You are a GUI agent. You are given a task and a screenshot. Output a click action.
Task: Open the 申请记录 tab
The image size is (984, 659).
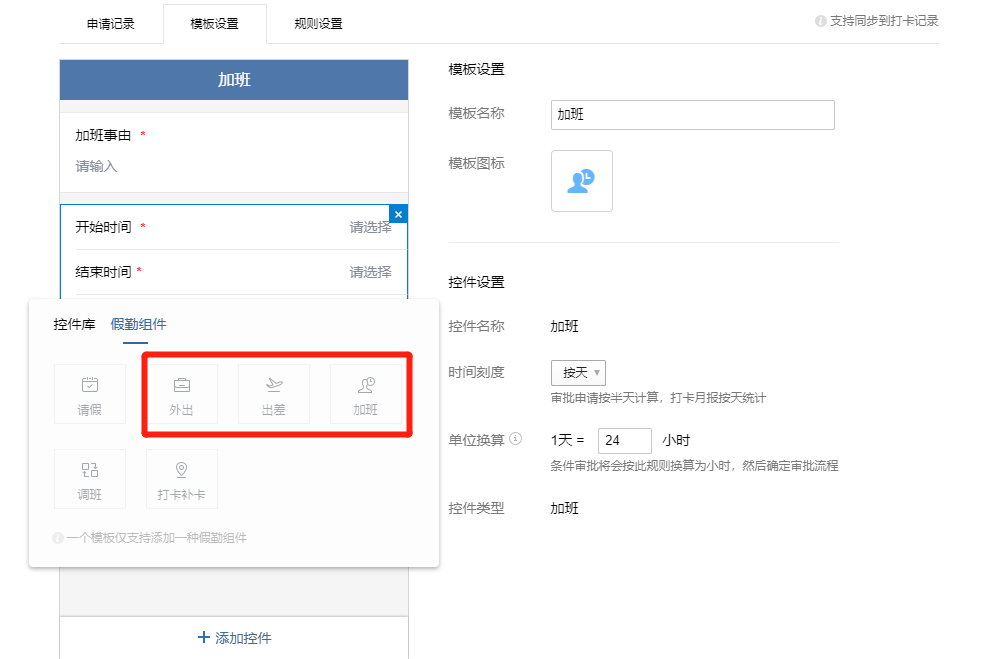[x=110, y=24]
